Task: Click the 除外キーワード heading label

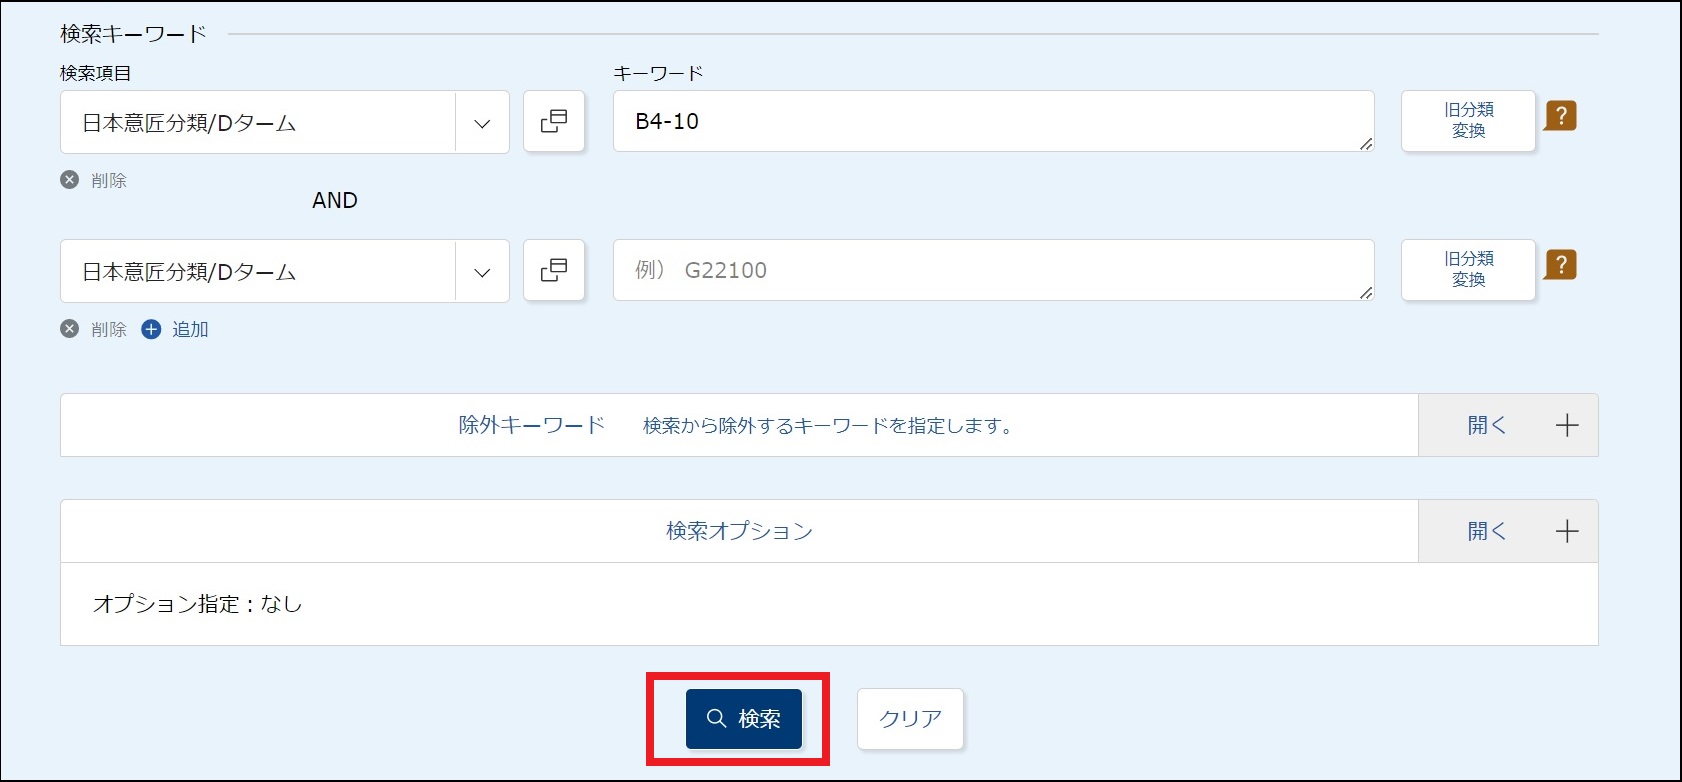Action: point(532,426)
